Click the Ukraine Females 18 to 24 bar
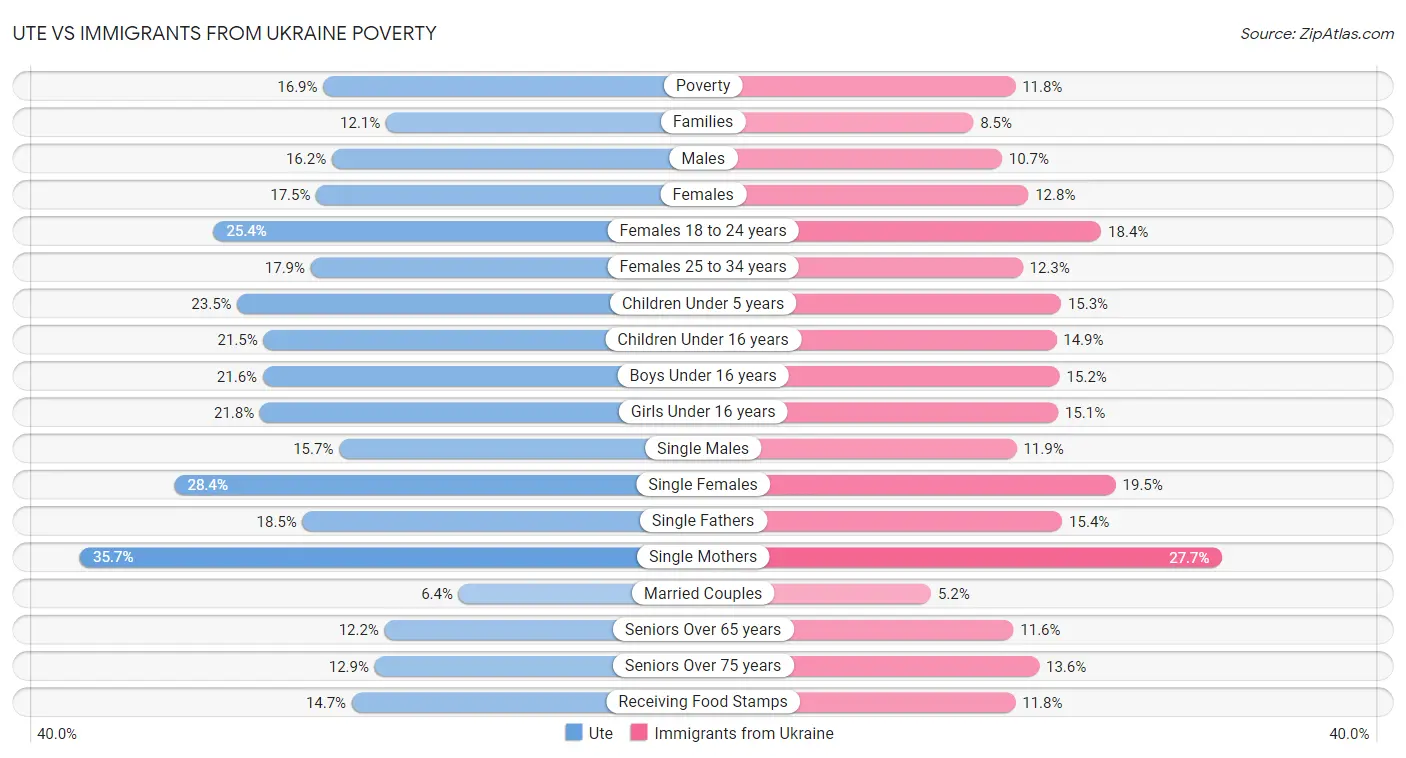Screen dimensions: 1406x758 [x=950, y=231]
